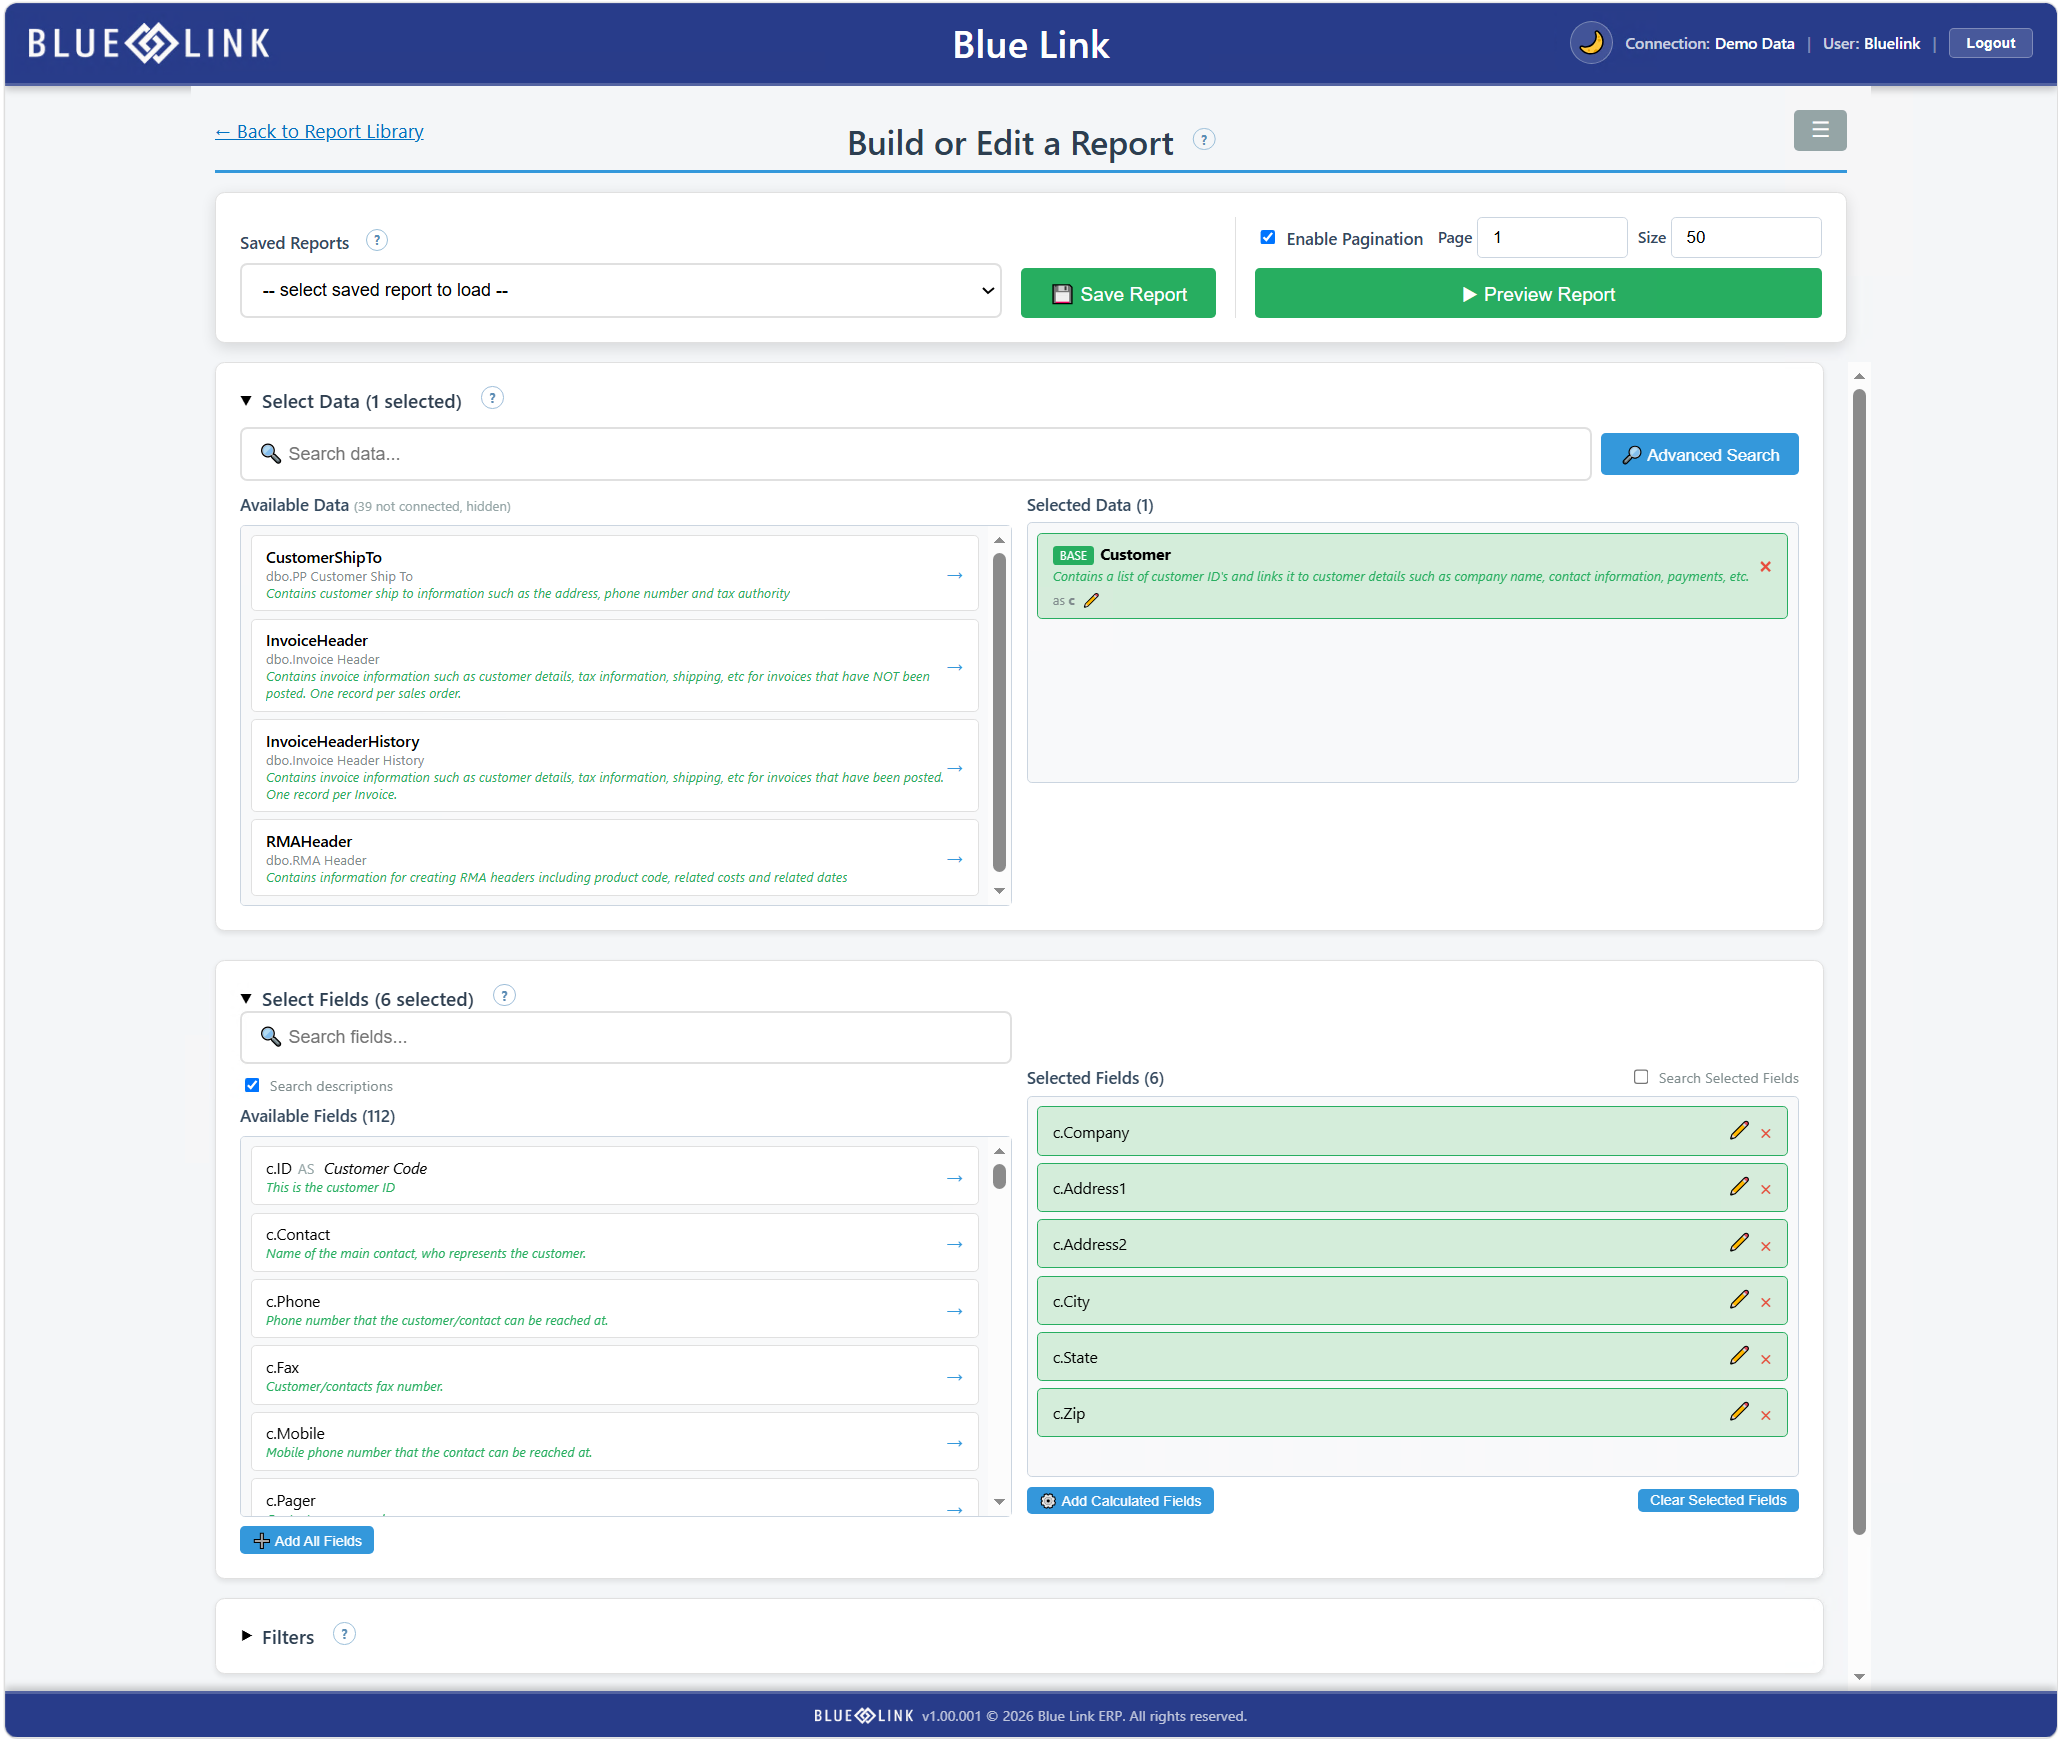Open help icon beside Select Data heading
This screenshot has height=1739, width=2060.
pyautogui.click(x=492, y=398)
